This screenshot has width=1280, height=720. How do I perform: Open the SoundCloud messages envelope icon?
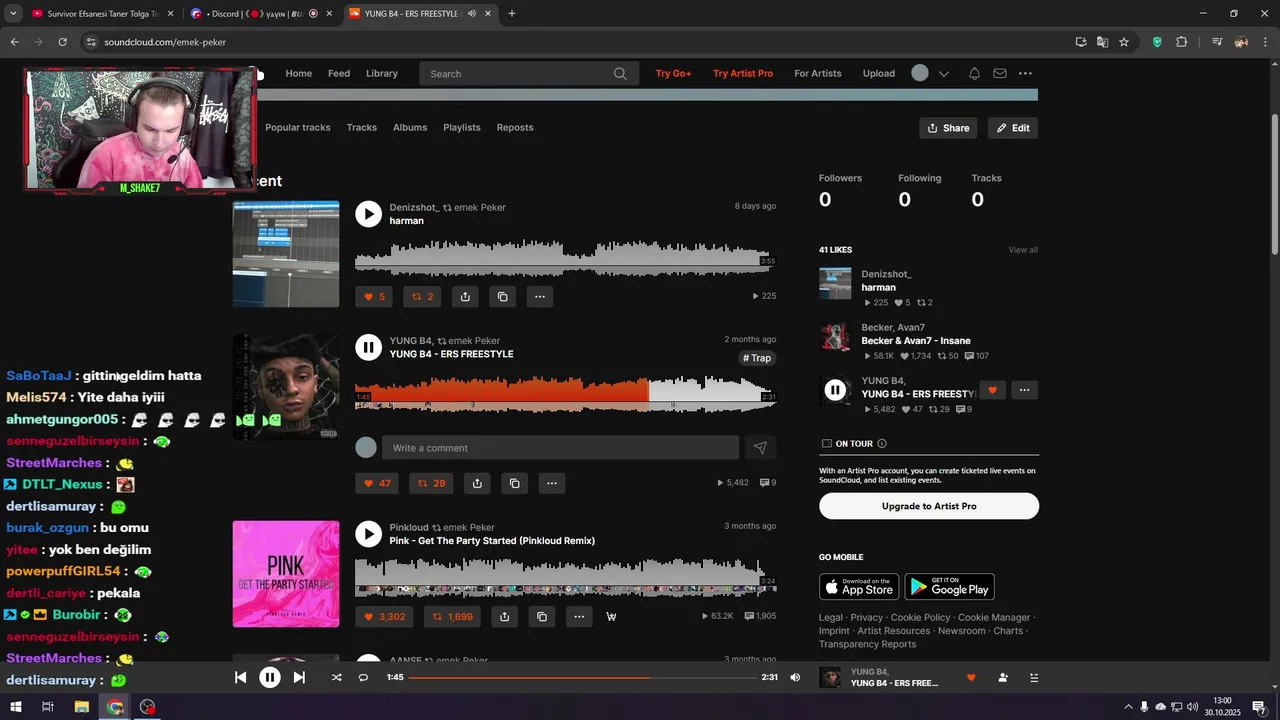tap(1000, 73)
